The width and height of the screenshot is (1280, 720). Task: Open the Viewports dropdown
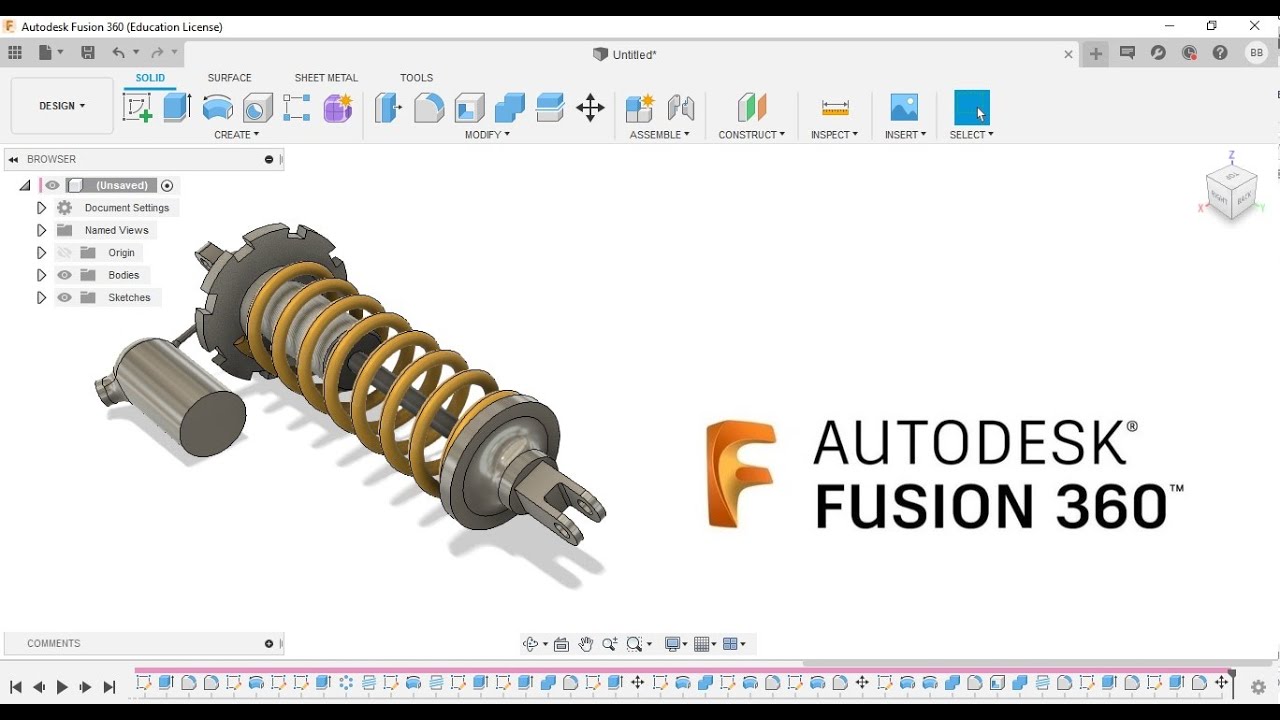734,644
